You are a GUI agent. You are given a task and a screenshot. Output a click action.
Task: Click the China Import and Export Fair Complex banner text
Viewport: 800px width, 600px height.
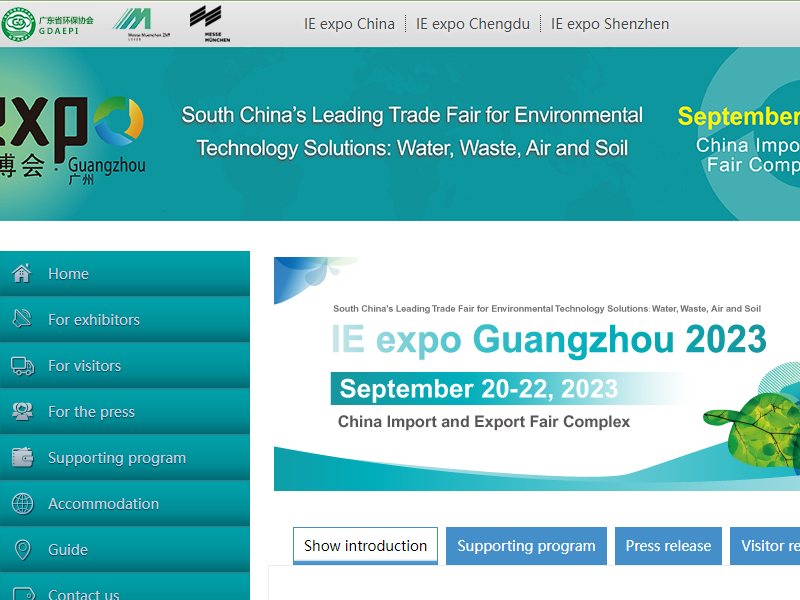484,422
